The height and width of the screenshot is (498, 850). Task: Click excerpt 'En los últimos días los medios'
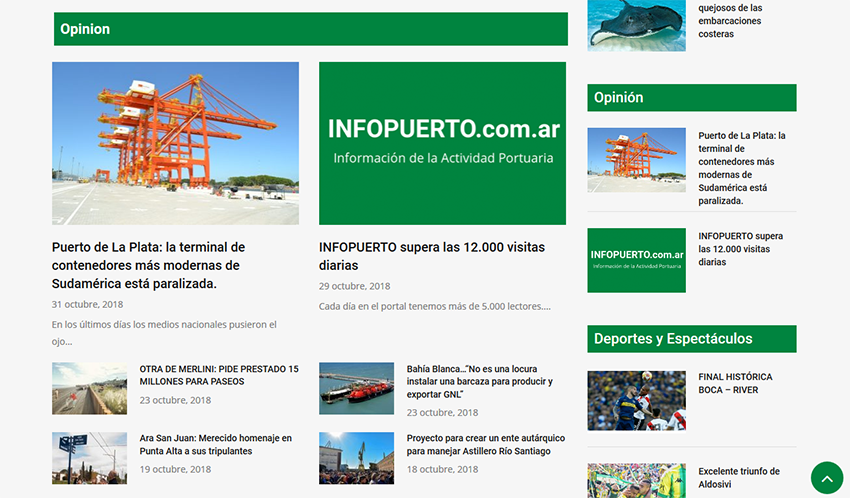click(164, 333)
